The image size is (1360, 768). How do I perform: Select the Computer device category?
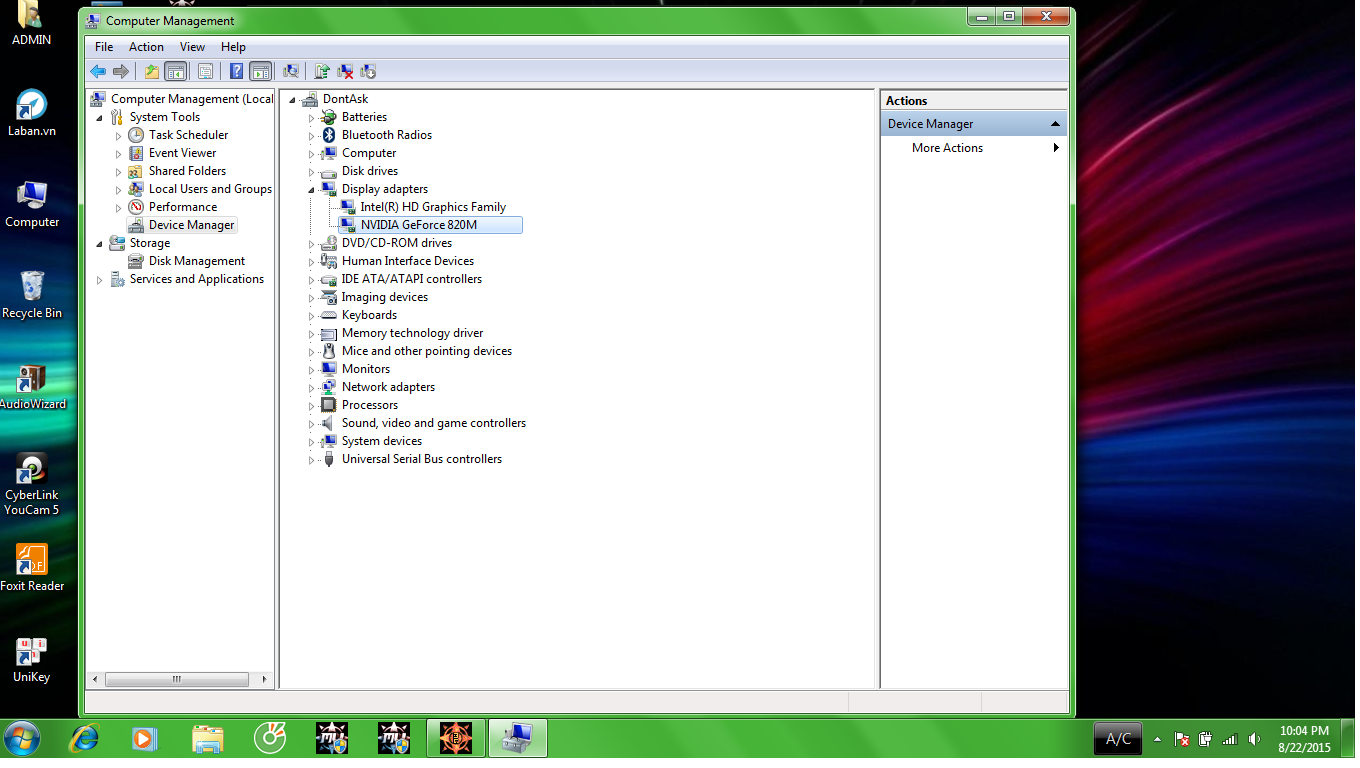(x=369, y=153)
